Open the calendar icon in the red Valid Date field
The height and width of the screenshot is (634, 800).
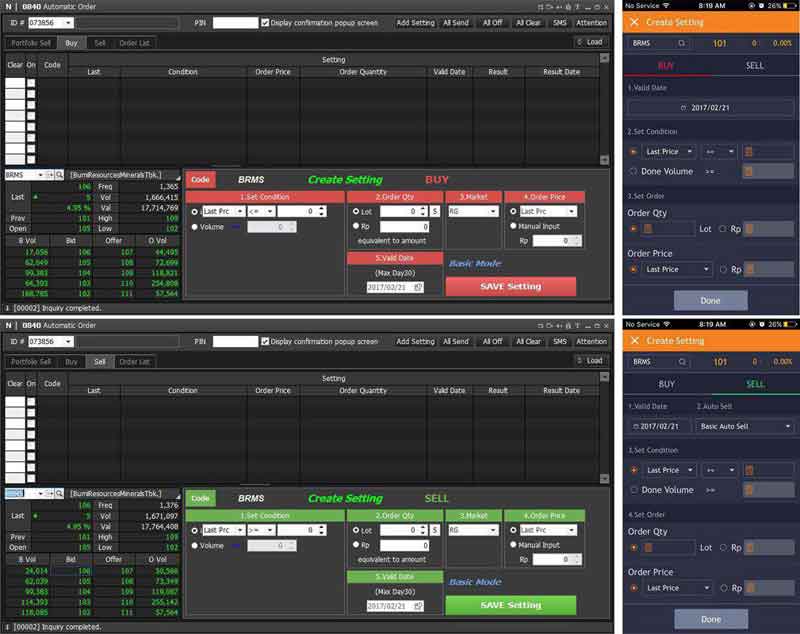click(x=417, y=287)
